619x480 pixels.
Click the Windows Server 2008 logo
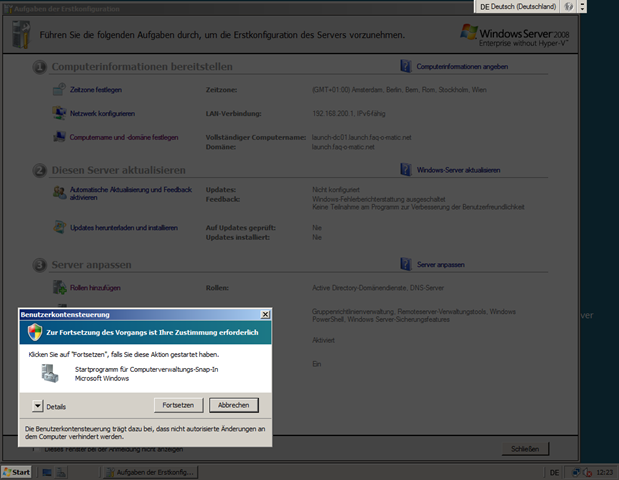pos(515,36)
